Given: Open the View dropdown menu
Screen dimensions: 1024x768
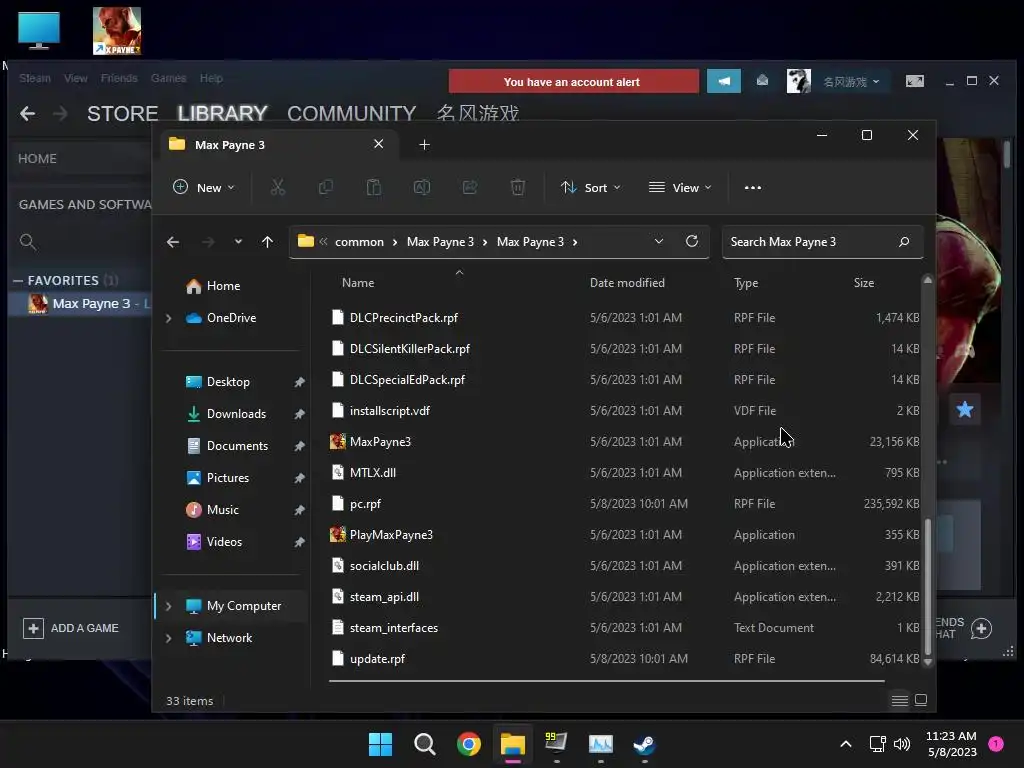Looking at the screenshot, I should (x=680, y=187).
